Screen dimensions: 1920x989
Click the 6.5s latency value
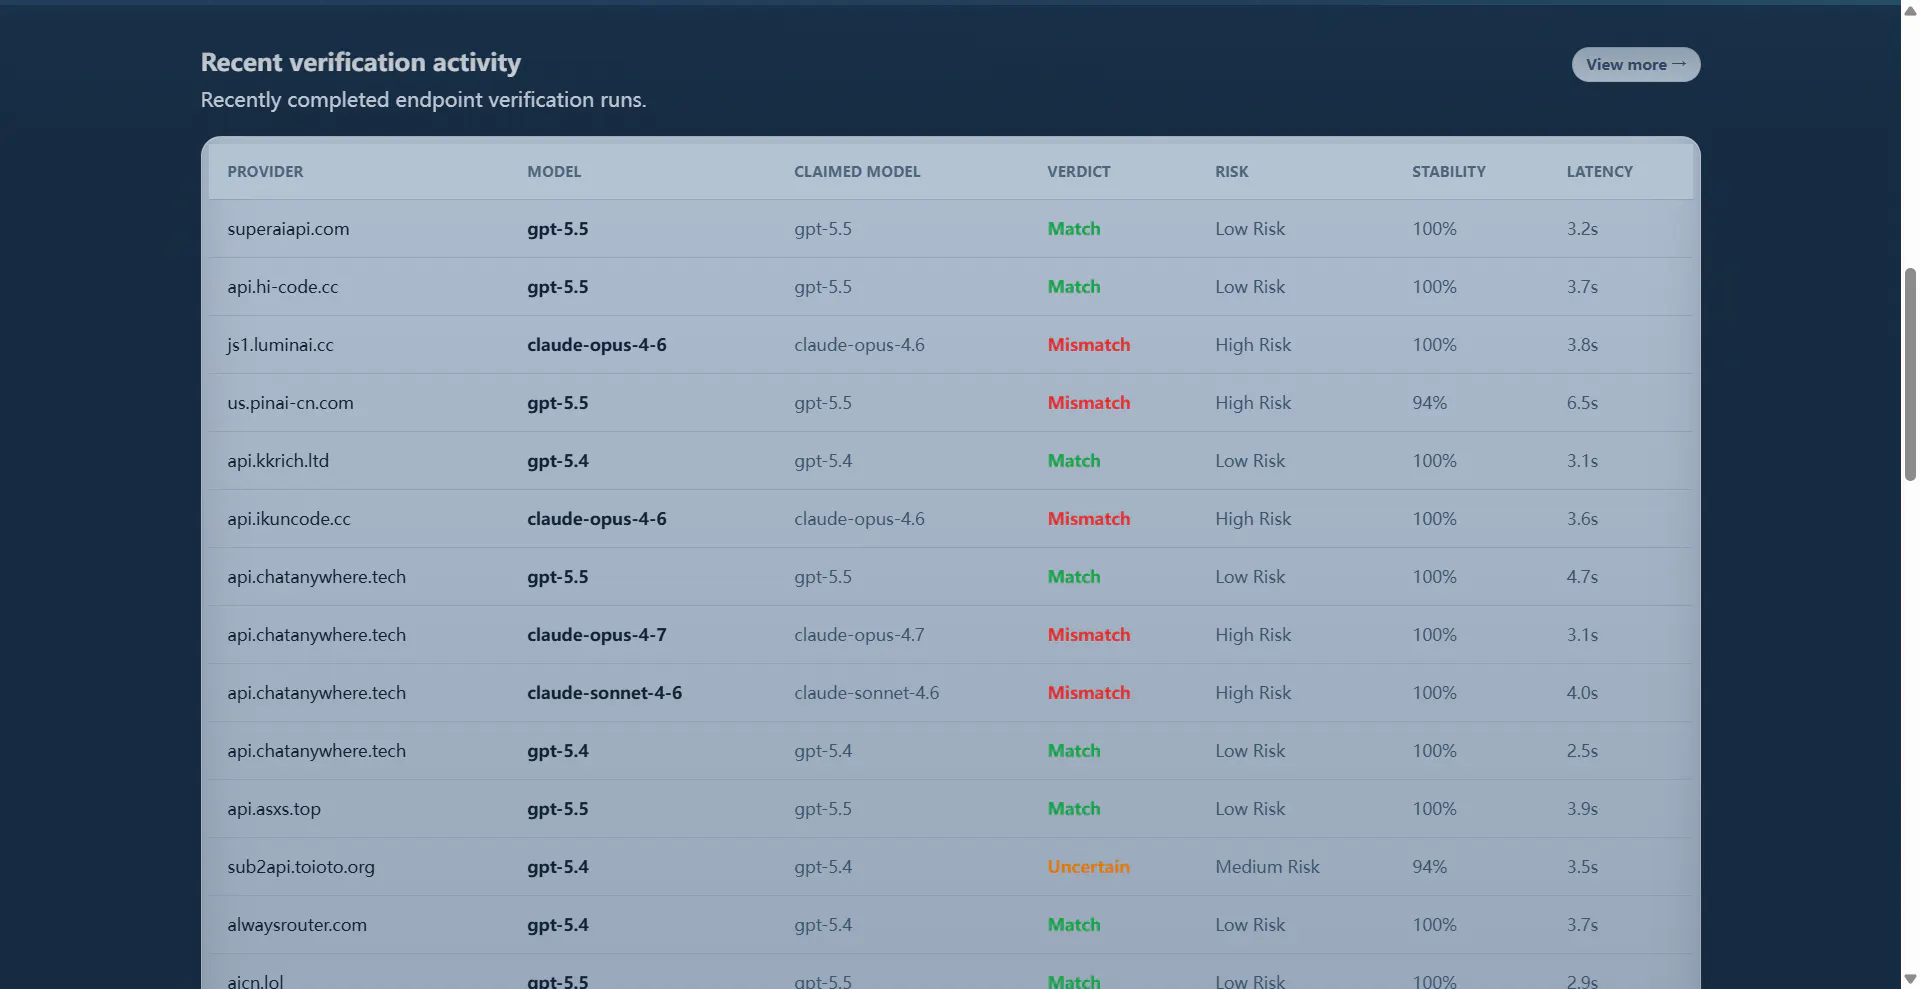pos(1582,403)
